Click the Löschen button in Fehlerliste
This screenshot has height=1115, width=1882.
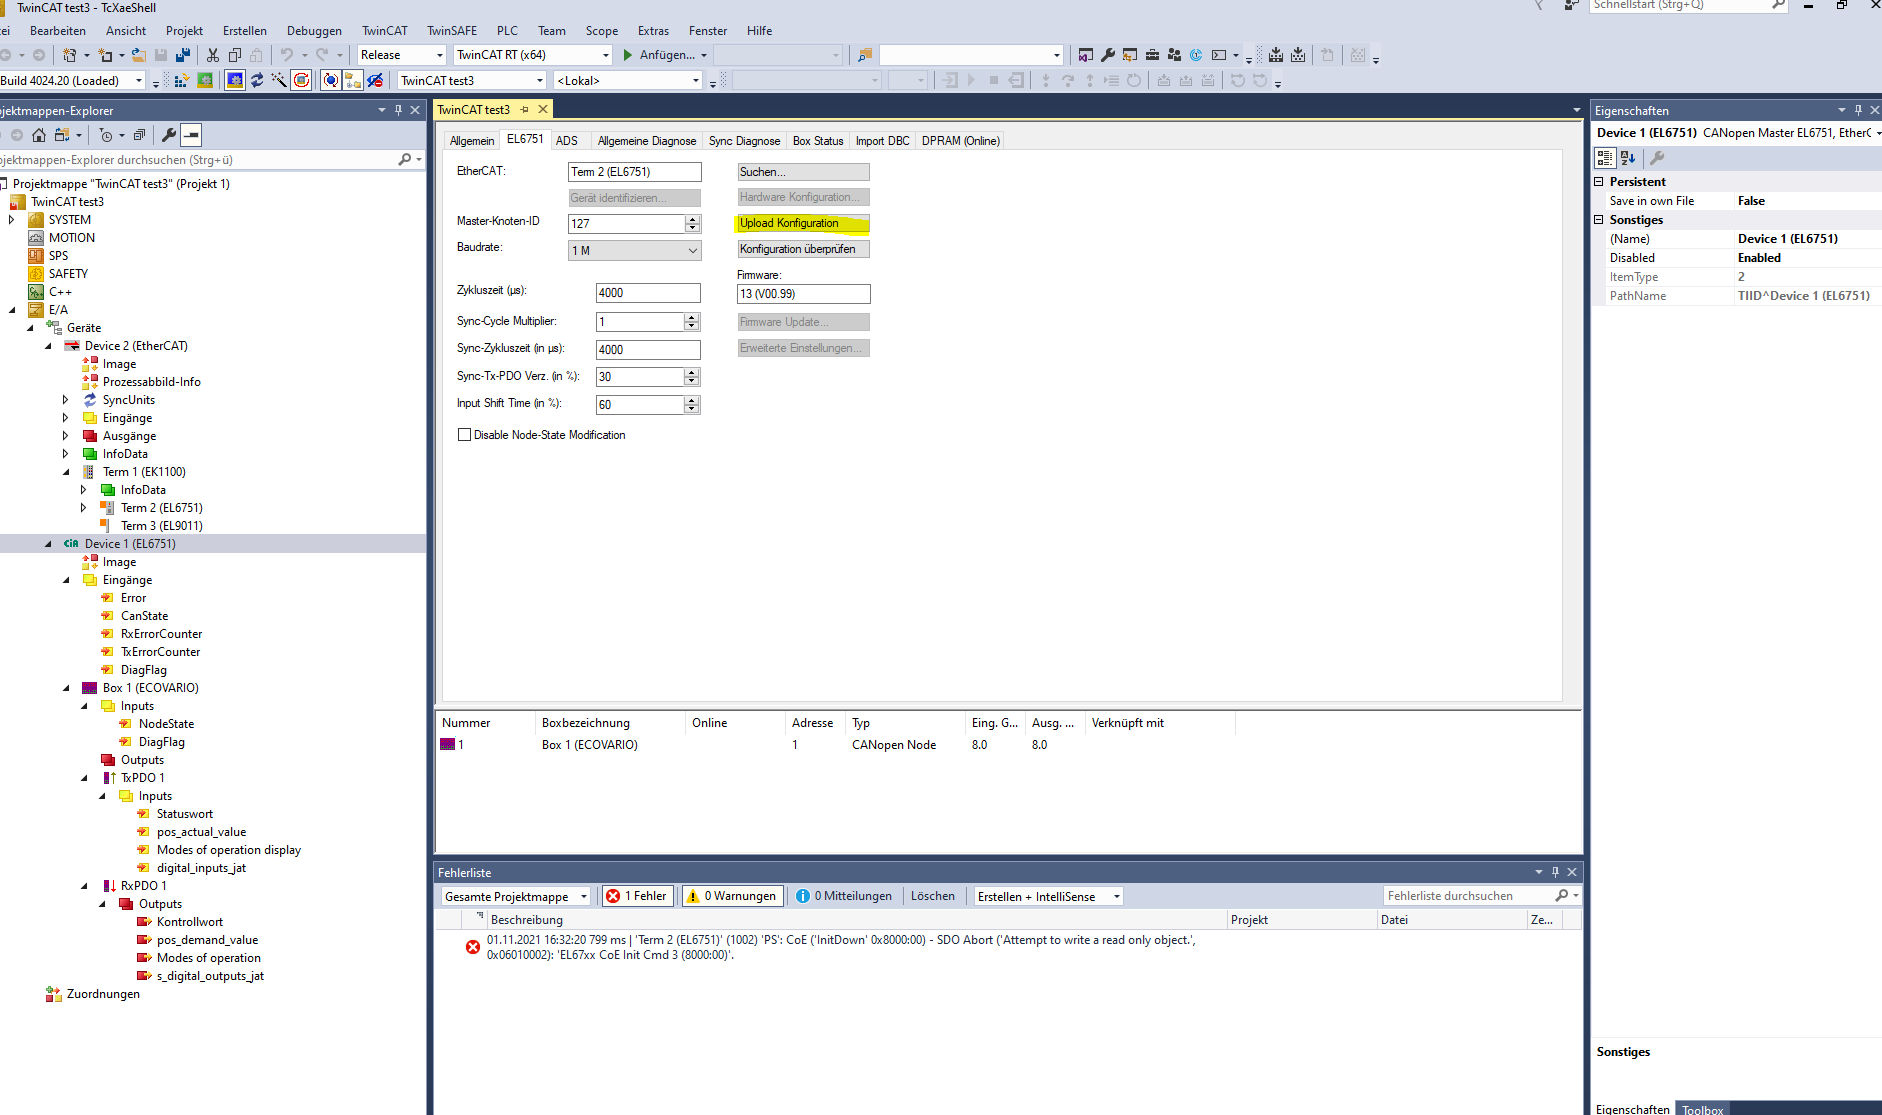[932, 896]
